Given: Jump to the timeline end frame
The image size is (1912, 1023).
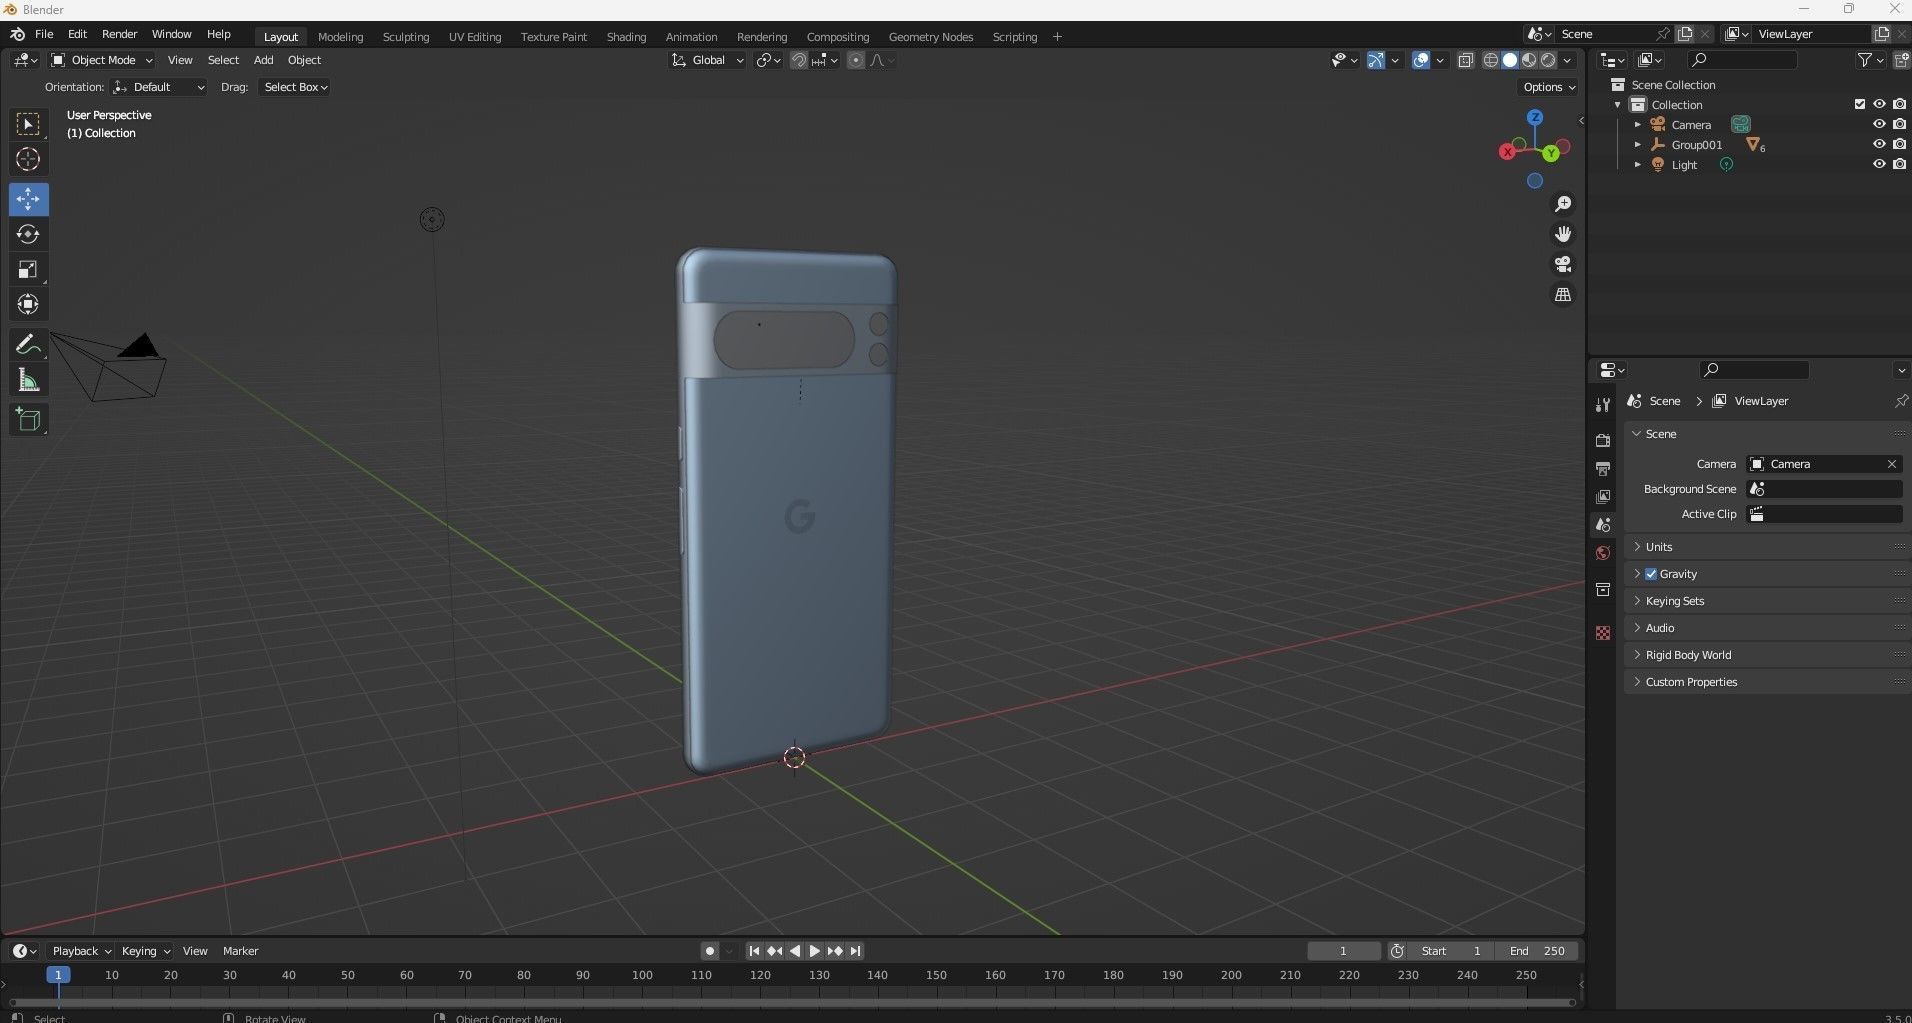Looking at the screenshot, I should 856,951.
